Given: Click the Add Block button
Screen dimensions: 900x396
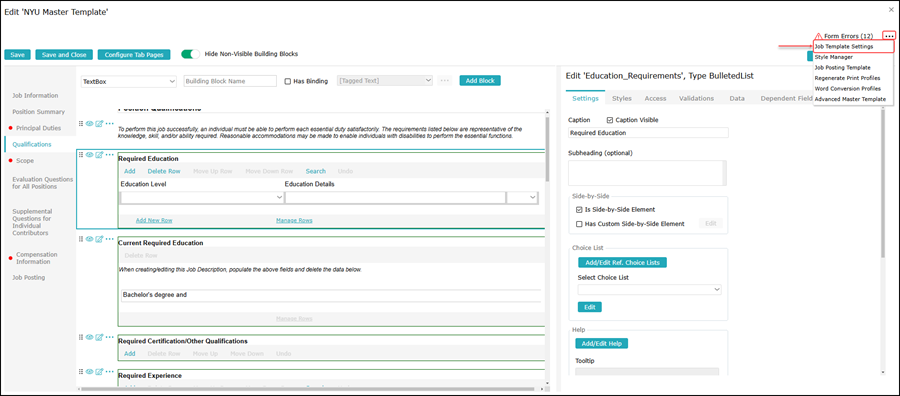Looking at the screenshot, I should coord(480,81).
